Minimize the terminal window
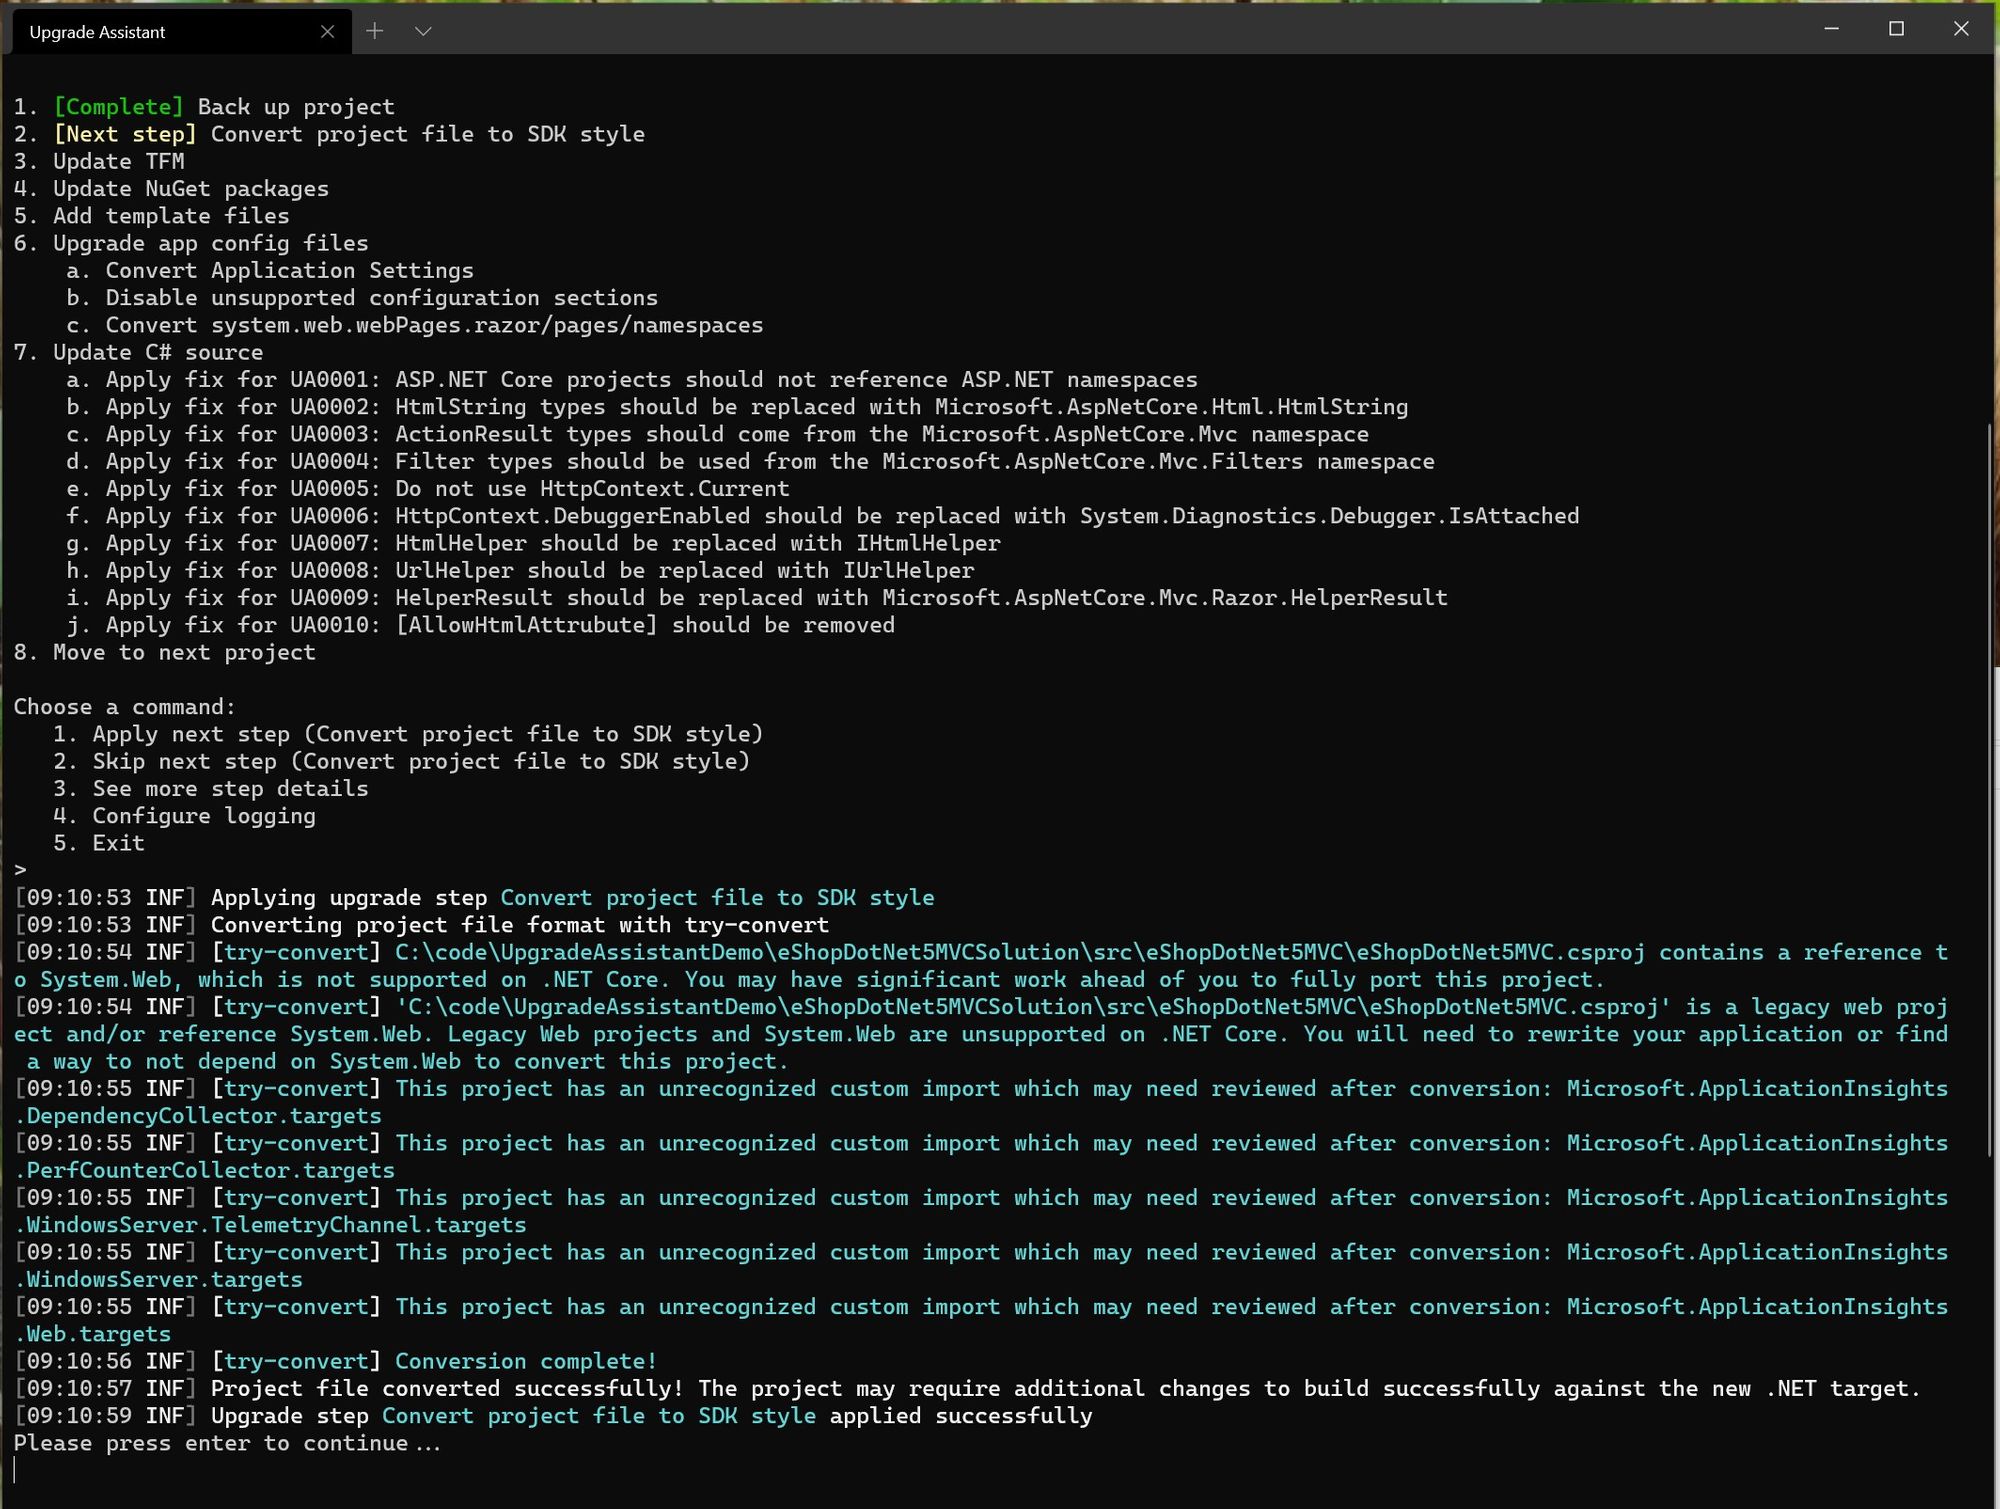Screen dimensions: 2000x1509 1830,29
